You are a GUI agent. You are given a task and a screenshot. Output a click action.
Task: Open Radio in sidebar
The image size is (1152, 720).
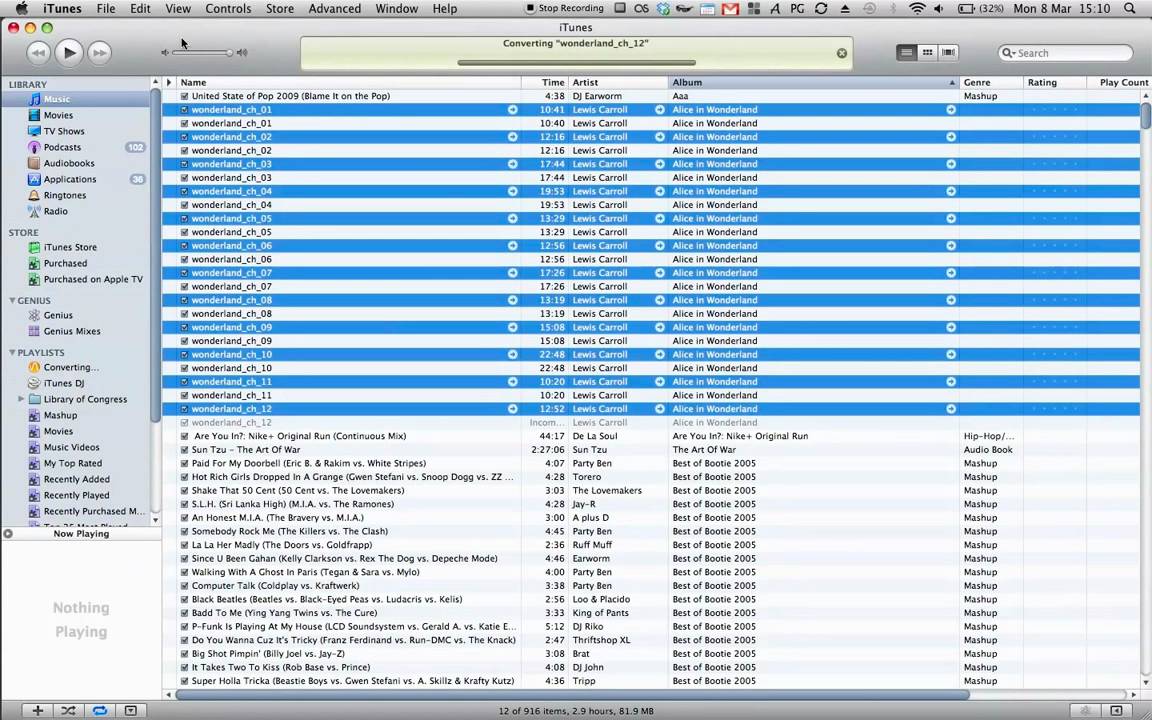click(55, 212)
